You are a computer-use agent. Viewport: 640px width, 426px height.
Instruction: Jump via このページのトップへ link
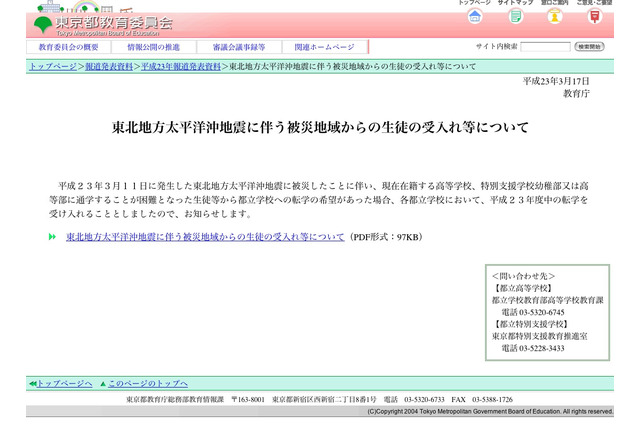147,383
